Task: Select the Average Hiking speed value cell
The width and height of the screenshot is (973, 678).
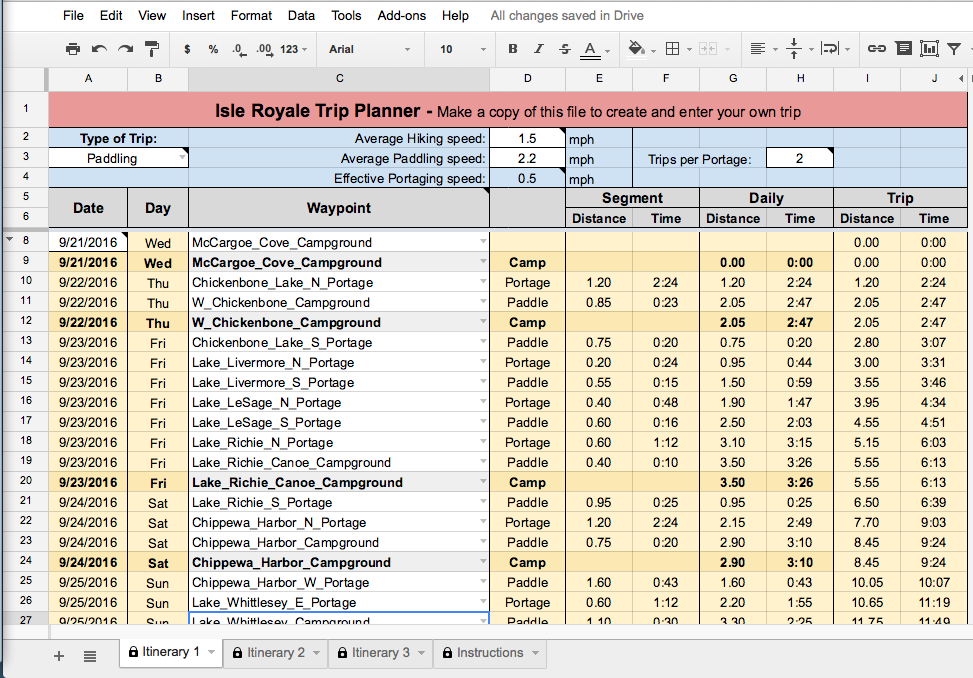Action: pos(527,139)
